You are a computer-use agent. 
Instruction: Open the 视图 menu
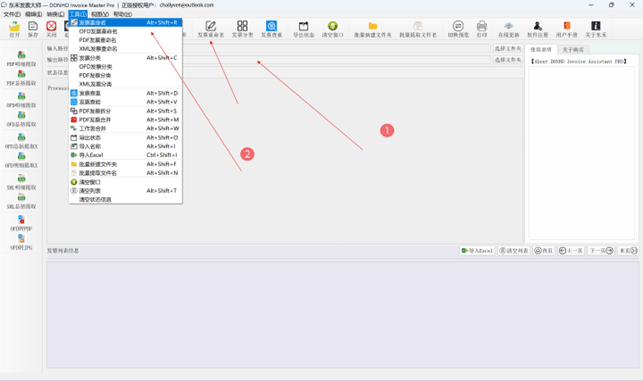(100, 14)
